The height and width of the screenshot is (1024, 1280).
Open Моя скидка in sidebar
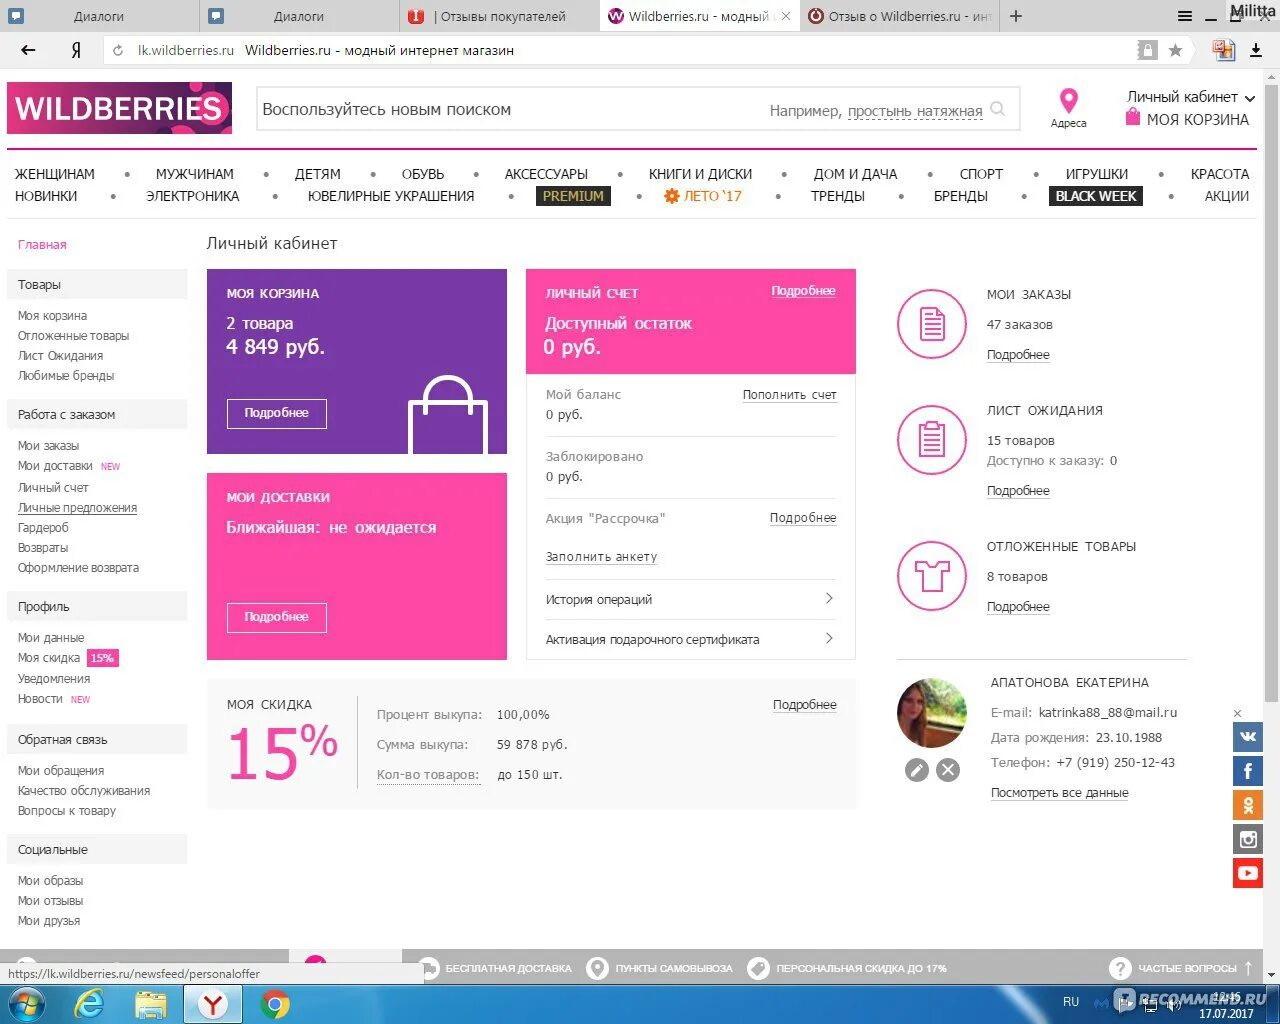click(49, 658)
